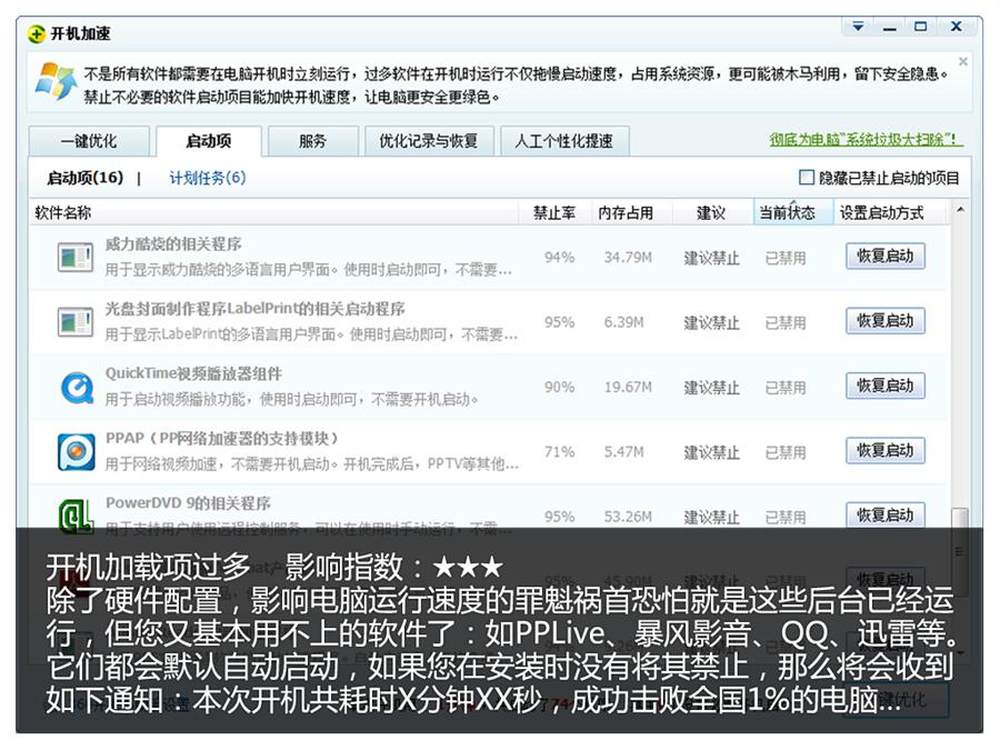The image size is (1000, 750).
Task: Select 光盘封面制作程序LabelPrint entry title
Action: (x=255, y=309)
